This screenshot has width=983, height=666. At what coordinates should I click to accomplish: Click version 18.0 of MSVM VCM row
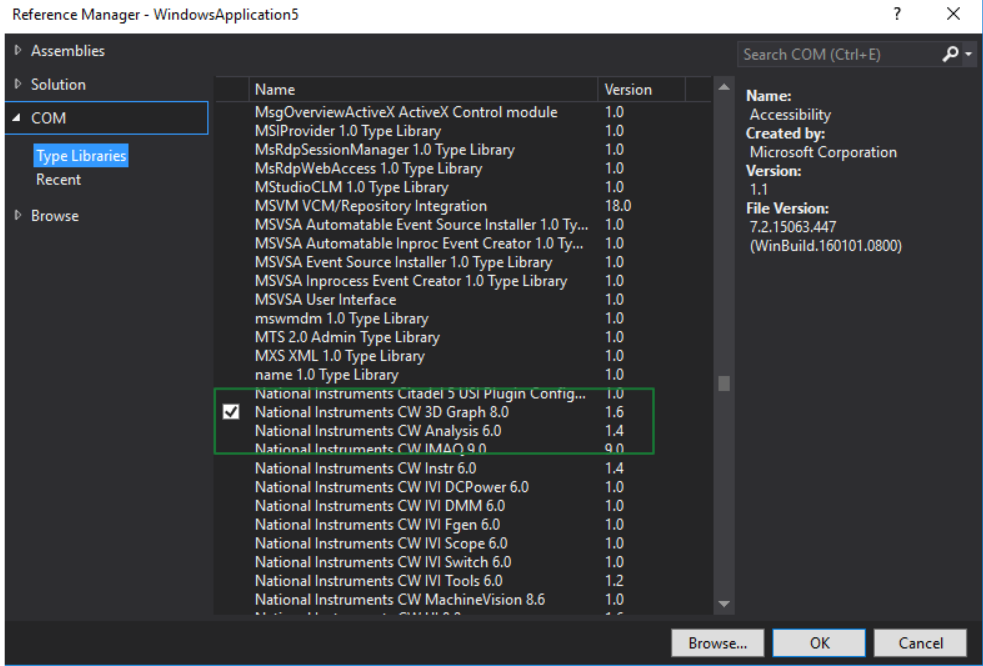618,206
